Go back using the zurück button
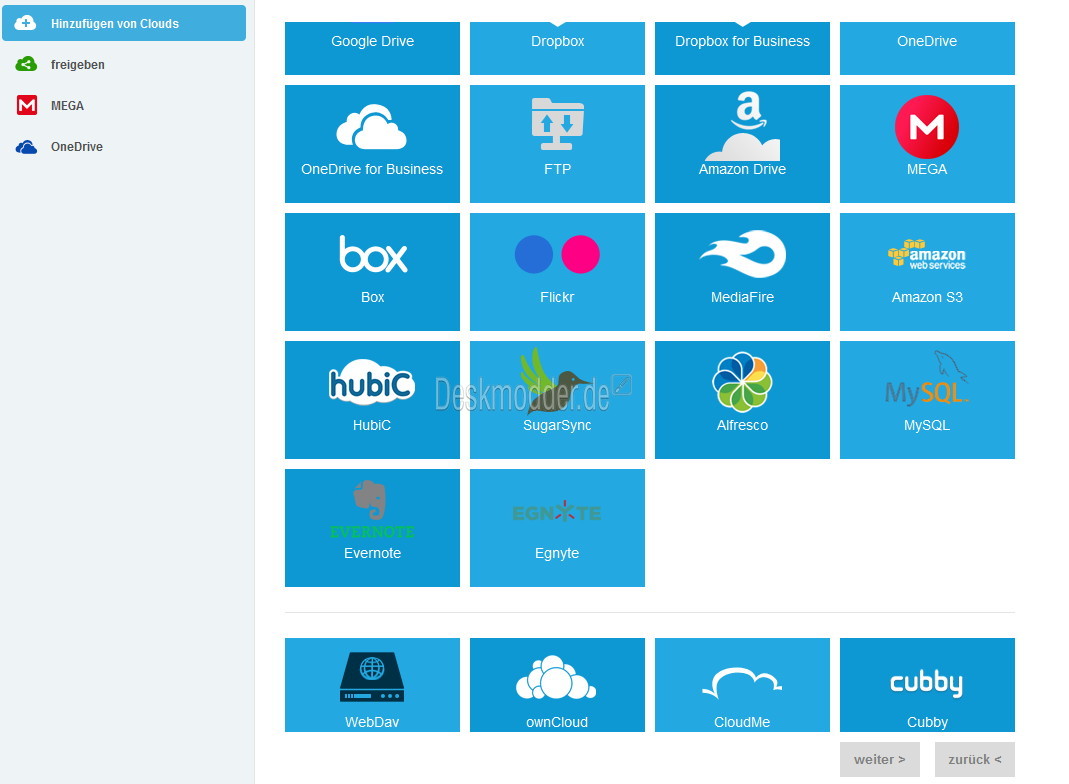This screenshot has width=1069, height=784. [975, 759]
